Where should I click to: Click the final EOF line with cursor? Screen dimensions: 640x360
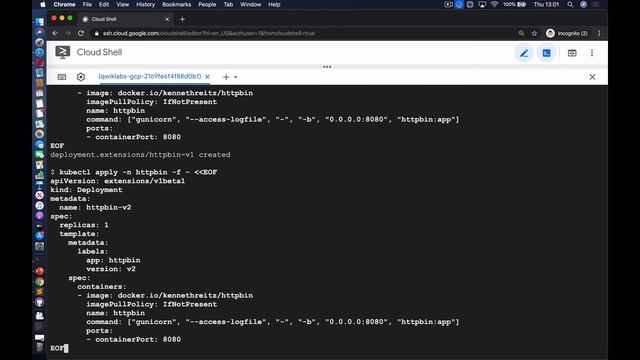[59, 348]
